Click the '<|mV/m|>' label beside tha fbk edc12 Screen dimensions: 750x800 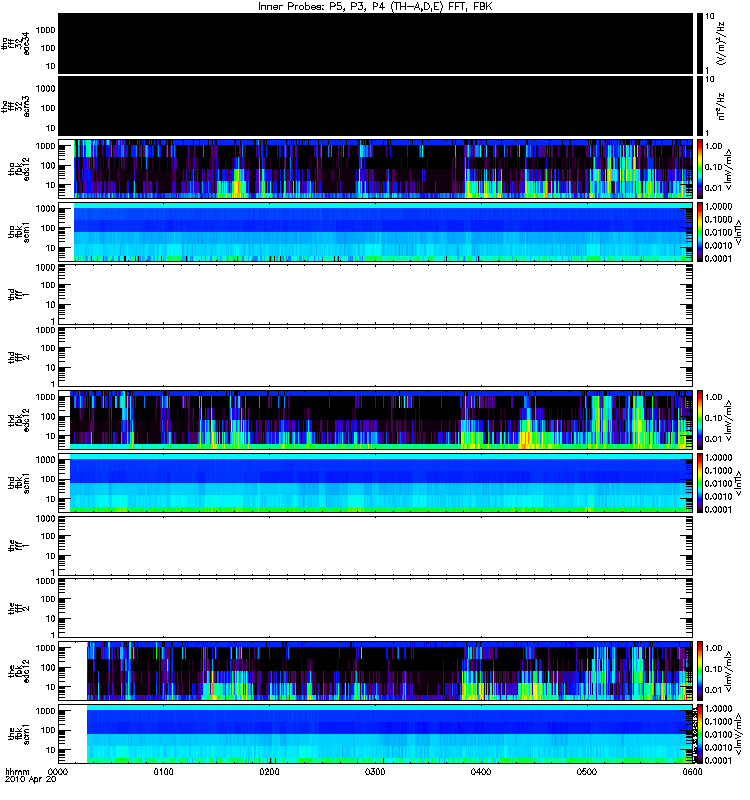click(729, 169)
